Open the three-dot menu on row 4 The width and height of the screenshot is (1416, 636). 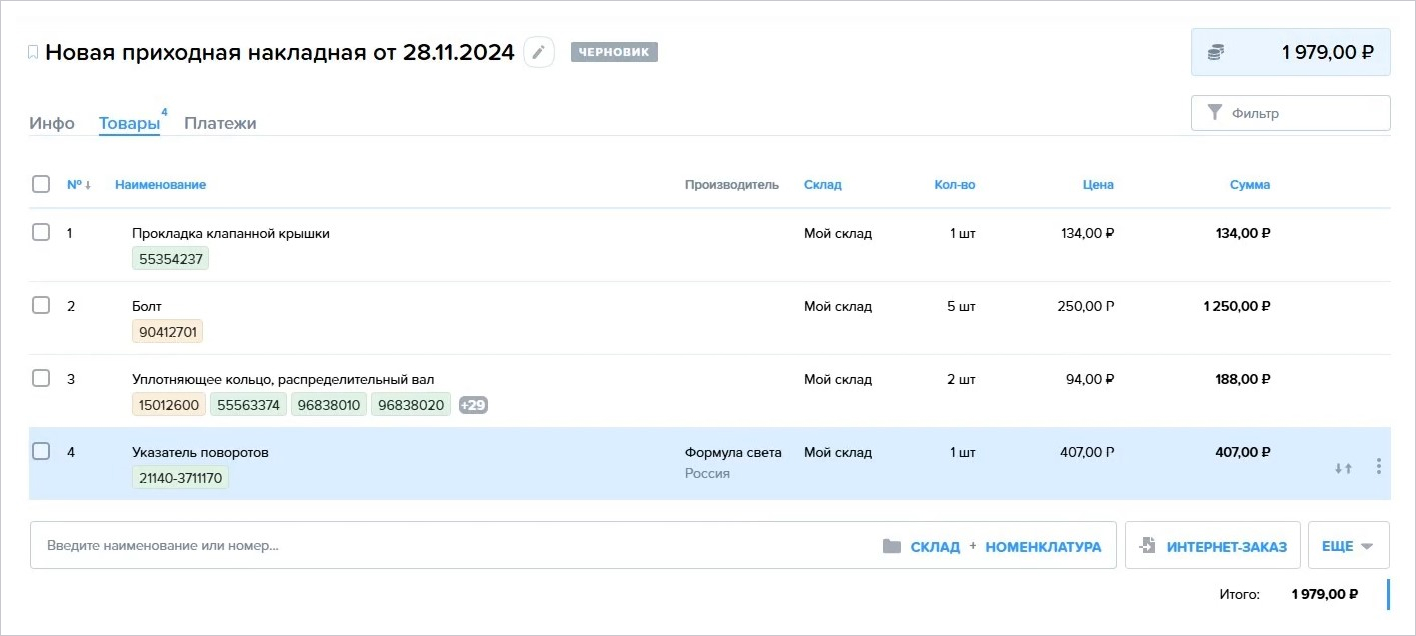coord(1379,466)
